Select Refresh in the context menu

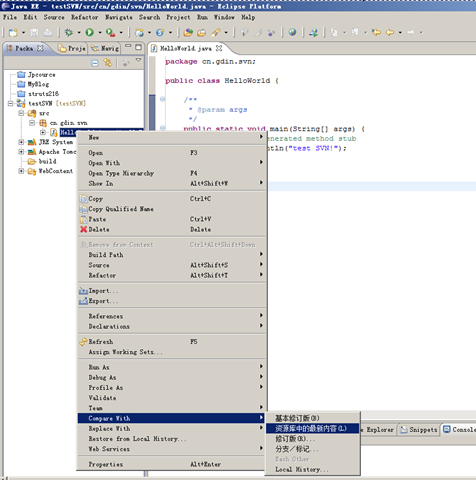(x=172, y=342)
